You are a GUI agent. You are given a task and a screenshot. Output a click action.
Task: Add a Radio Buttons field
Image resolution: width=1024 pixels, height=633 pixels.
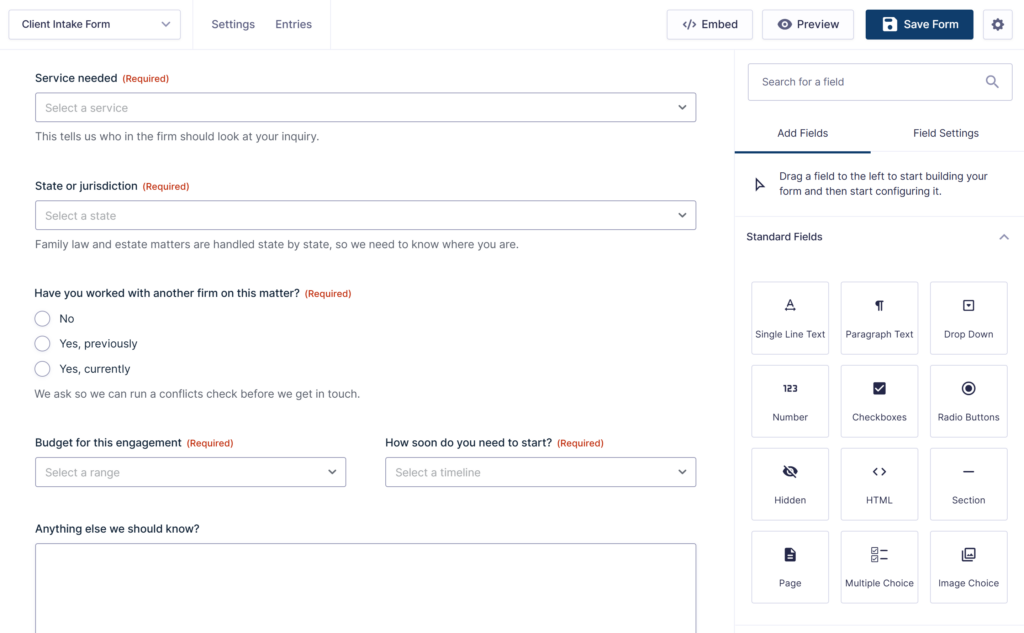pos(968,401)
